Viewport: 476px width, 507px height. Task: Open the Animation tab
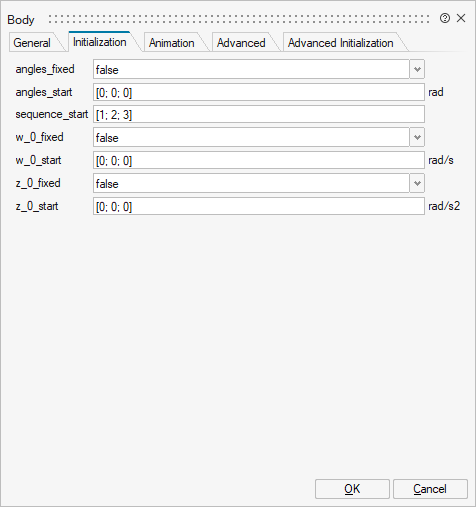pos(172,43)
